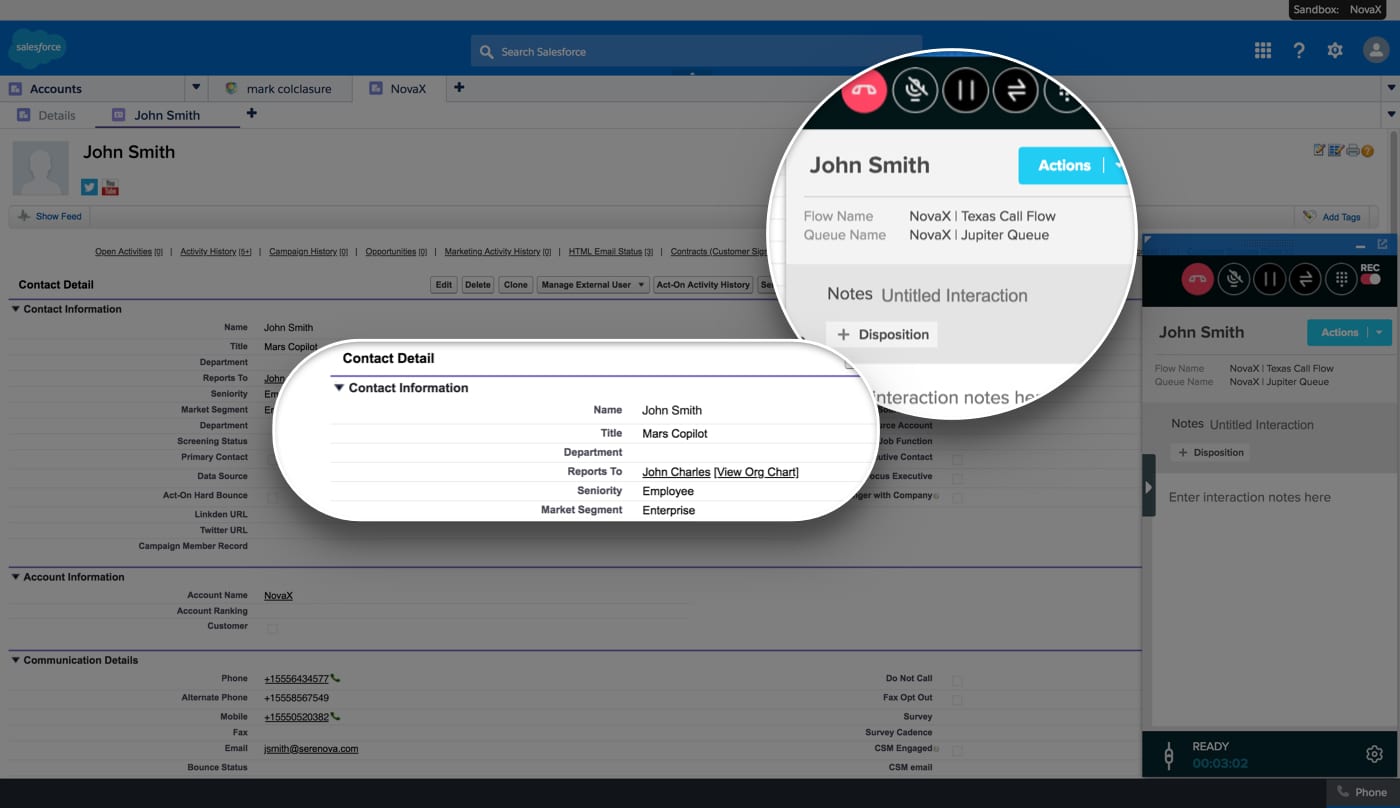Click the Edit button
Viewport: 1400px width, 808px height.
(x=444, y=285)
